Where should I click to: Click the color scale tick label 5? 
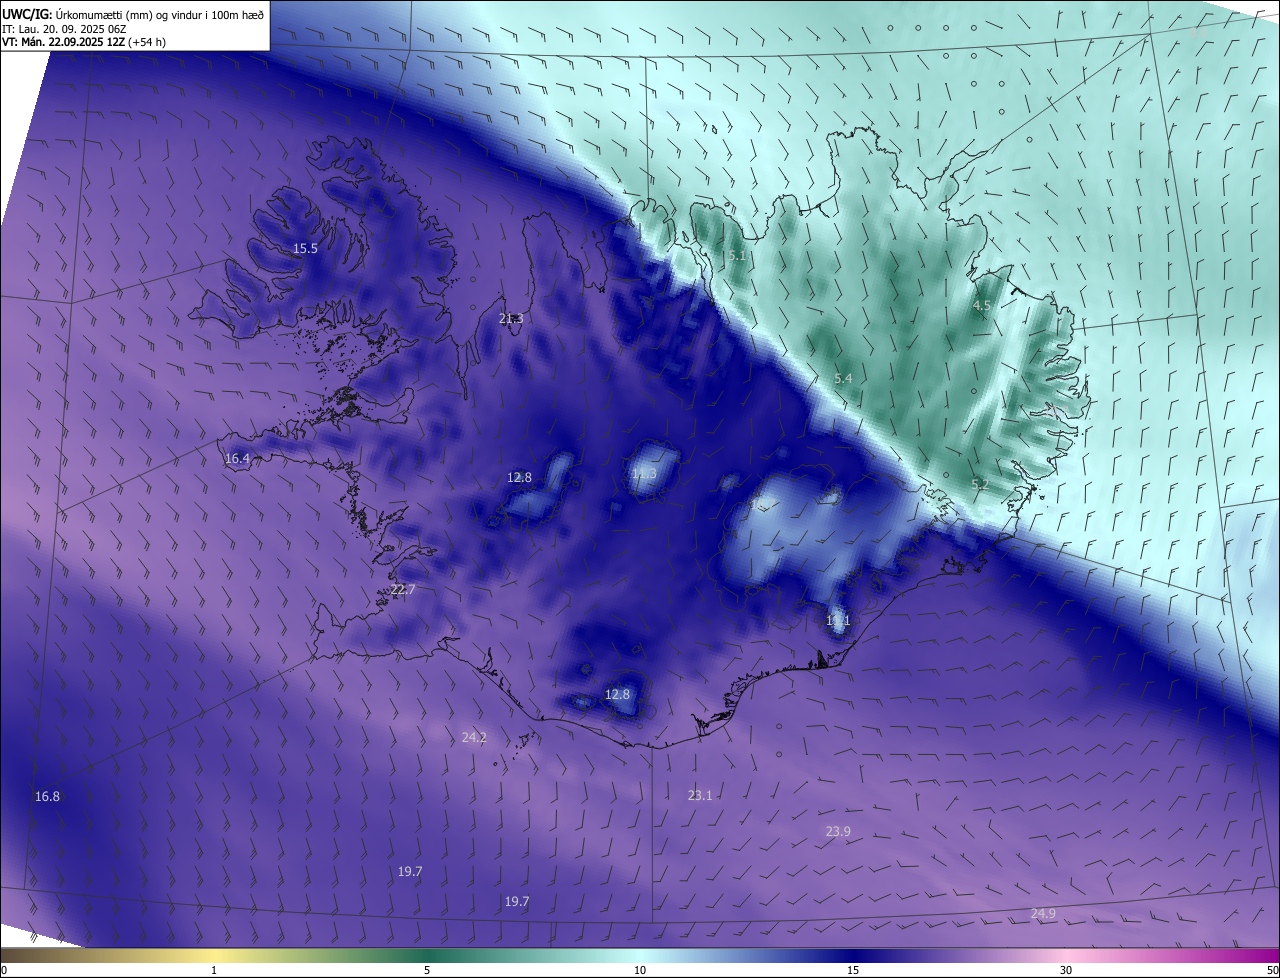tap(427, 970)
